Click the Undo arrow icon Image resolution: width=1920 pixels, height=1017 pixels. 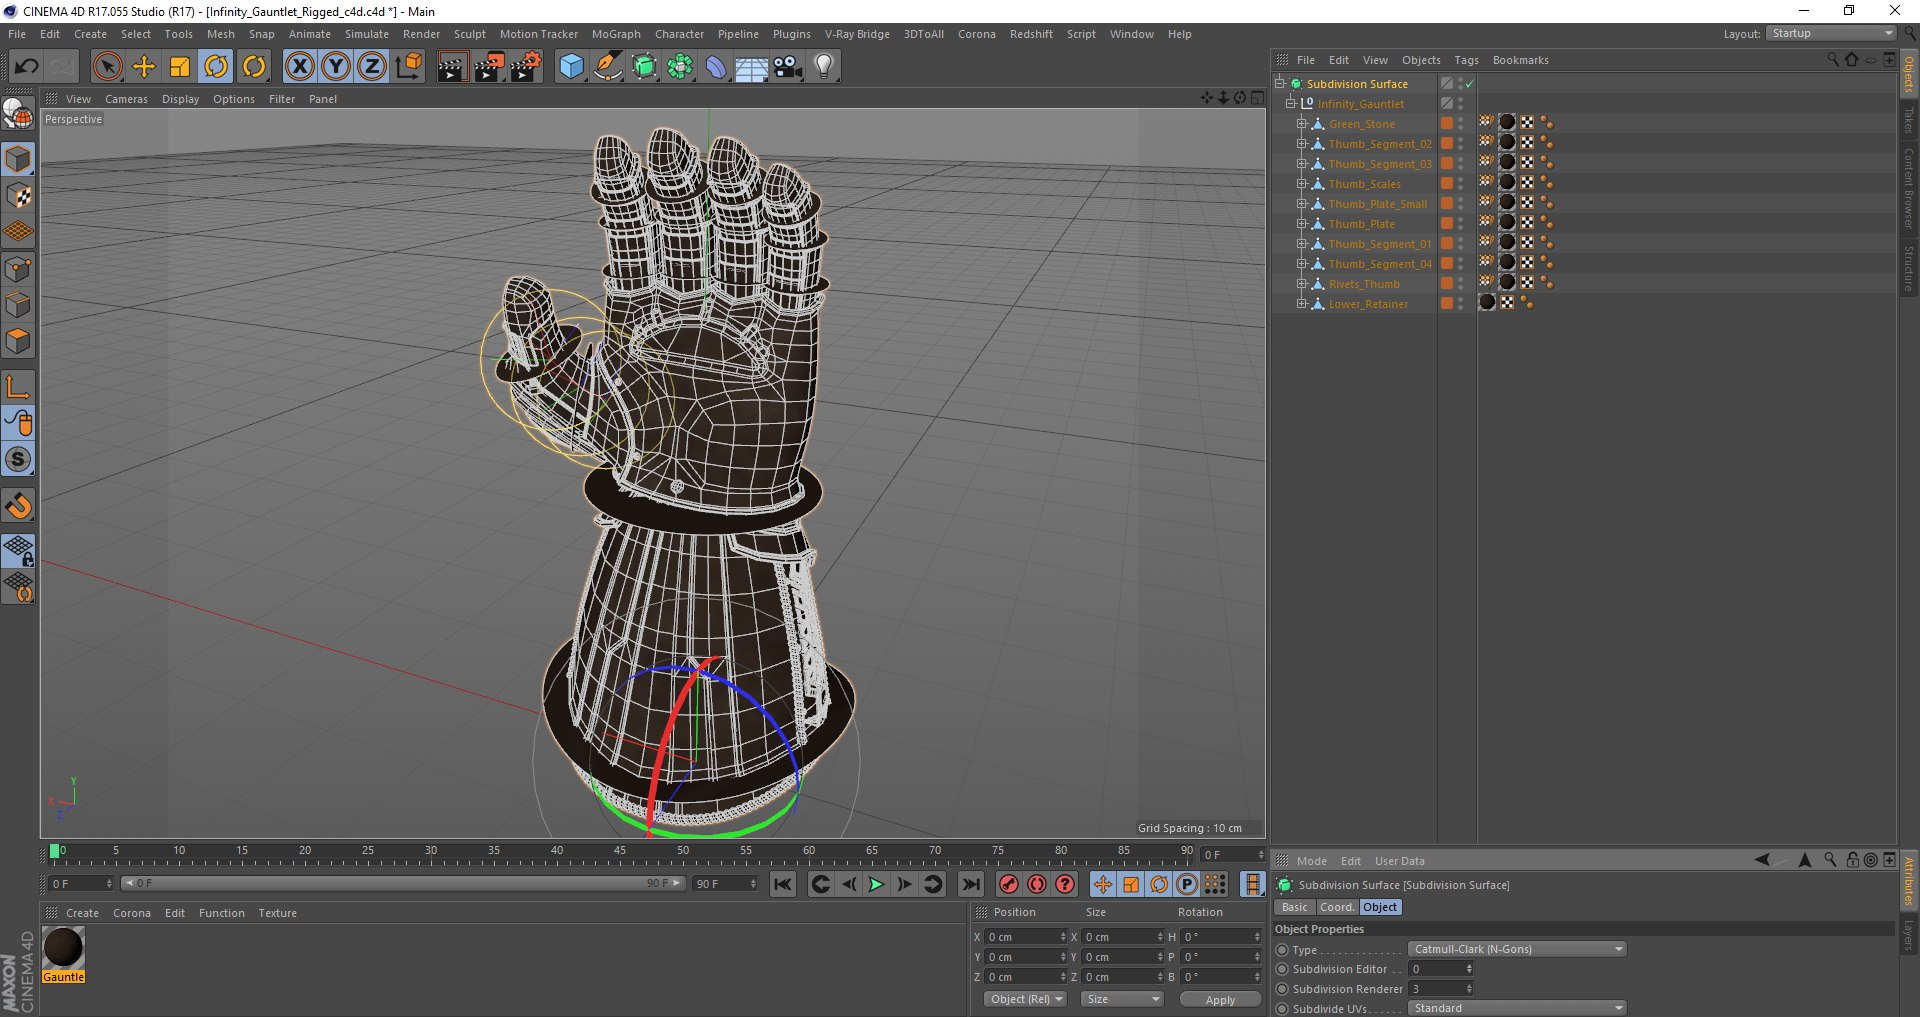27,67
